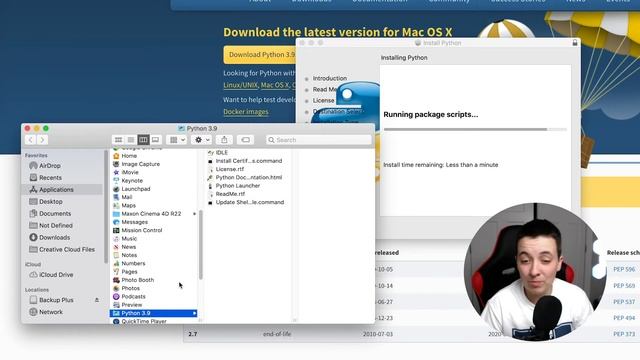Click the Finder search field
Screen dimensions: 640x360
(x=318, y=140)
